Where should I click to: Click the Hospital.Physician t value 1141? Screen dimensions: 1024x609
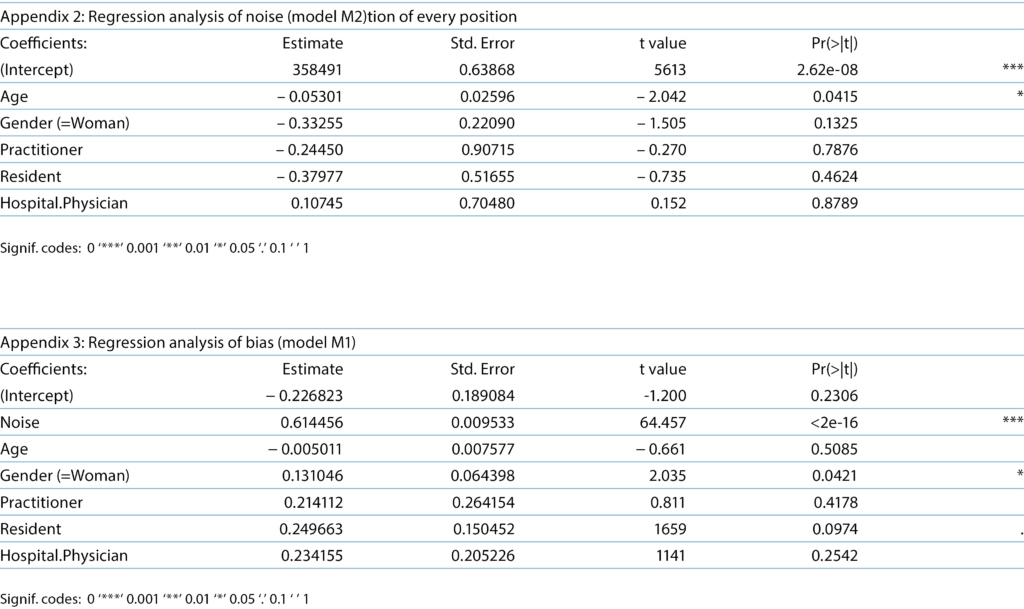pyautogui.click(x=669, y=554)
